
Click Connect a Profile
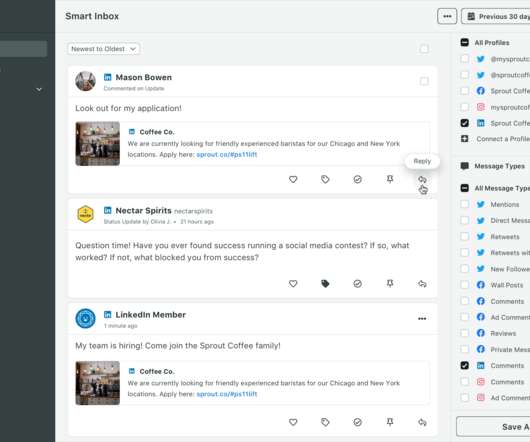496,139
